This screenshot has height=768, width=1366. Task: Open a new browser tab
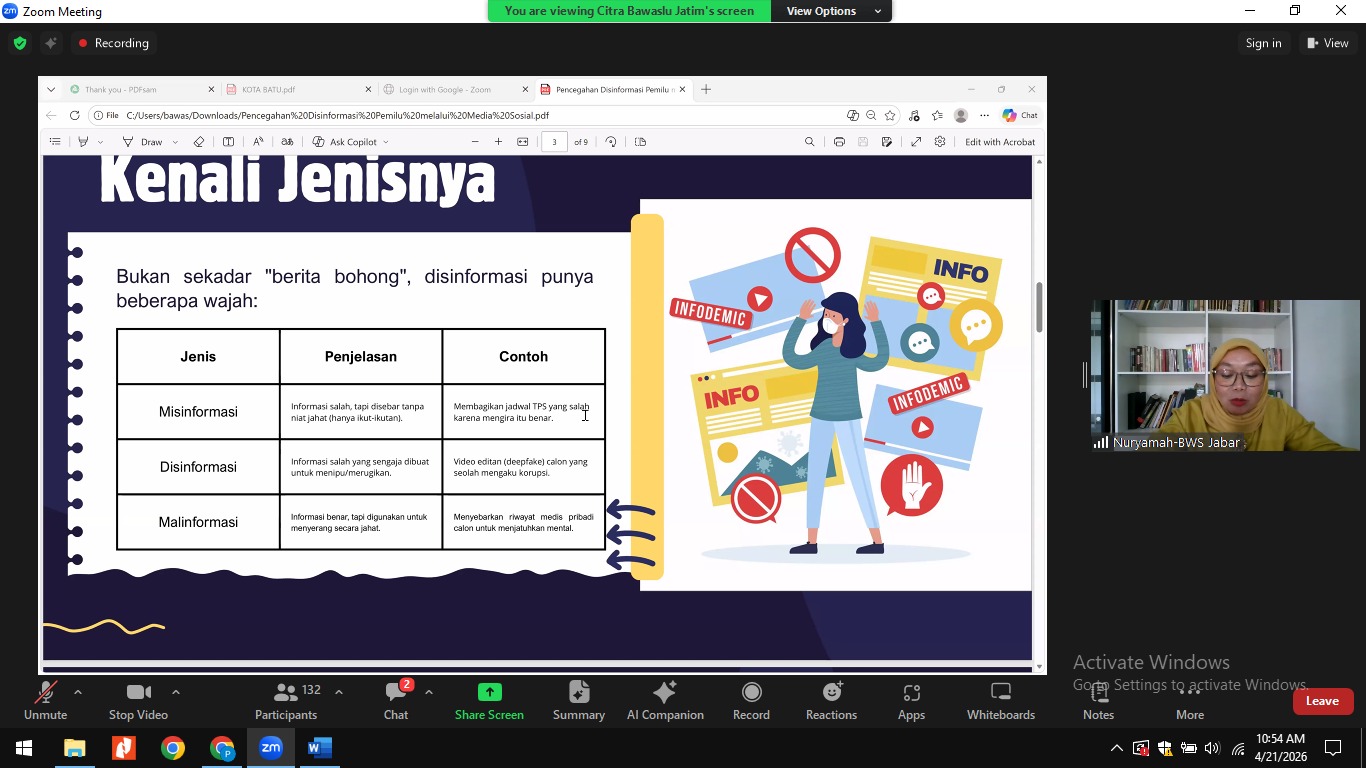(706, 89)
